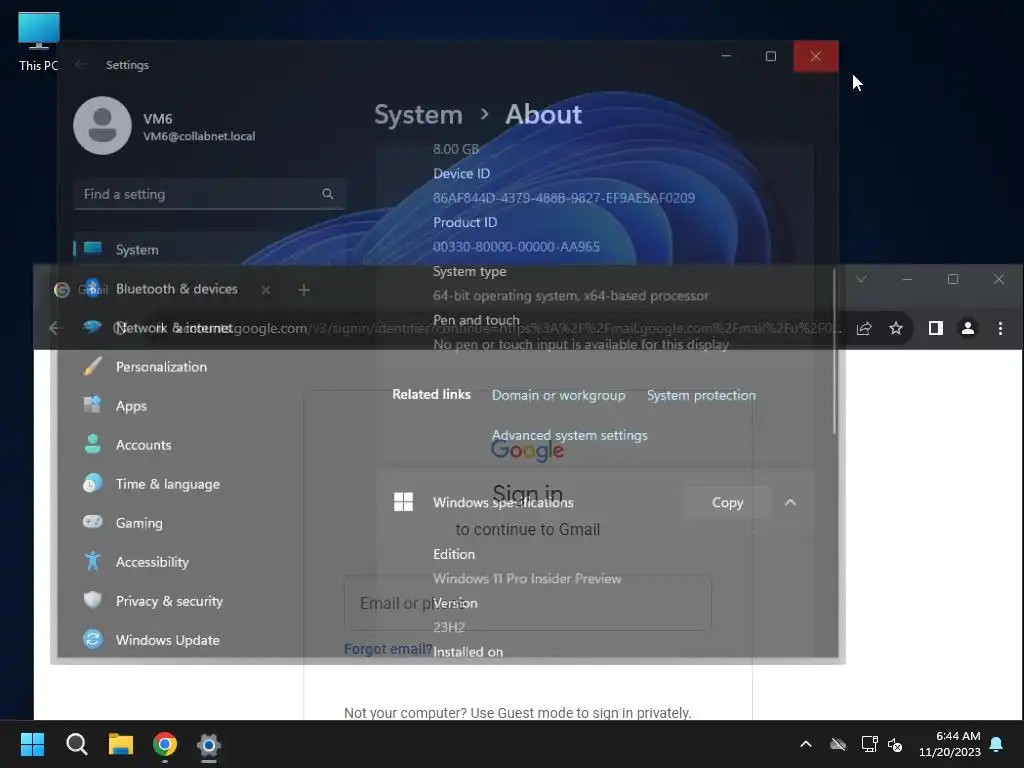Open This PC desktop icon
This screenshot has width=1024, height=768.
point(39,41)
